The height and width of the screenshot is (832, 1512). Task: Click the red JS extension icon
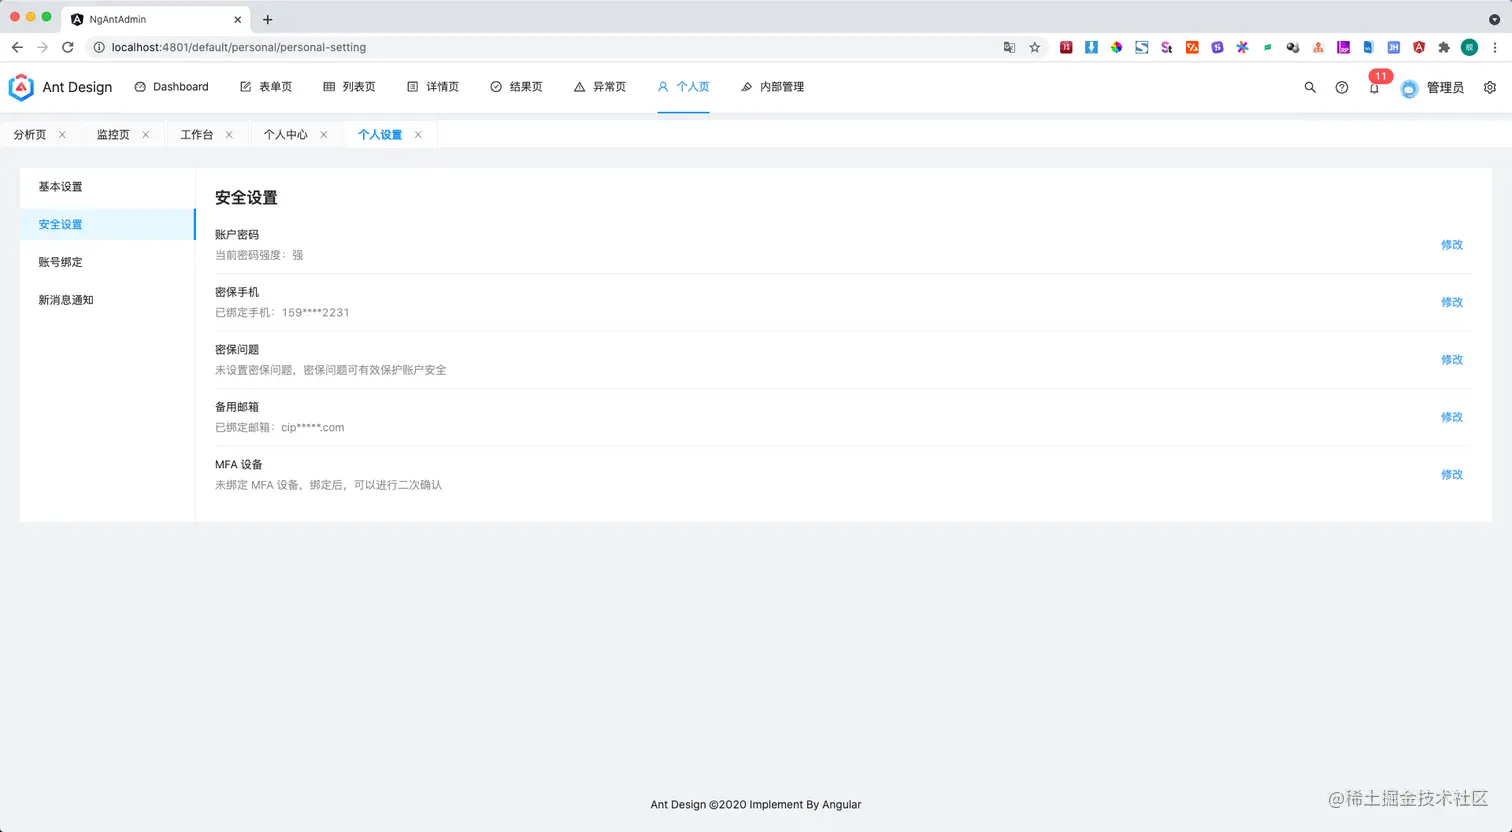(x=1066, y=47)
